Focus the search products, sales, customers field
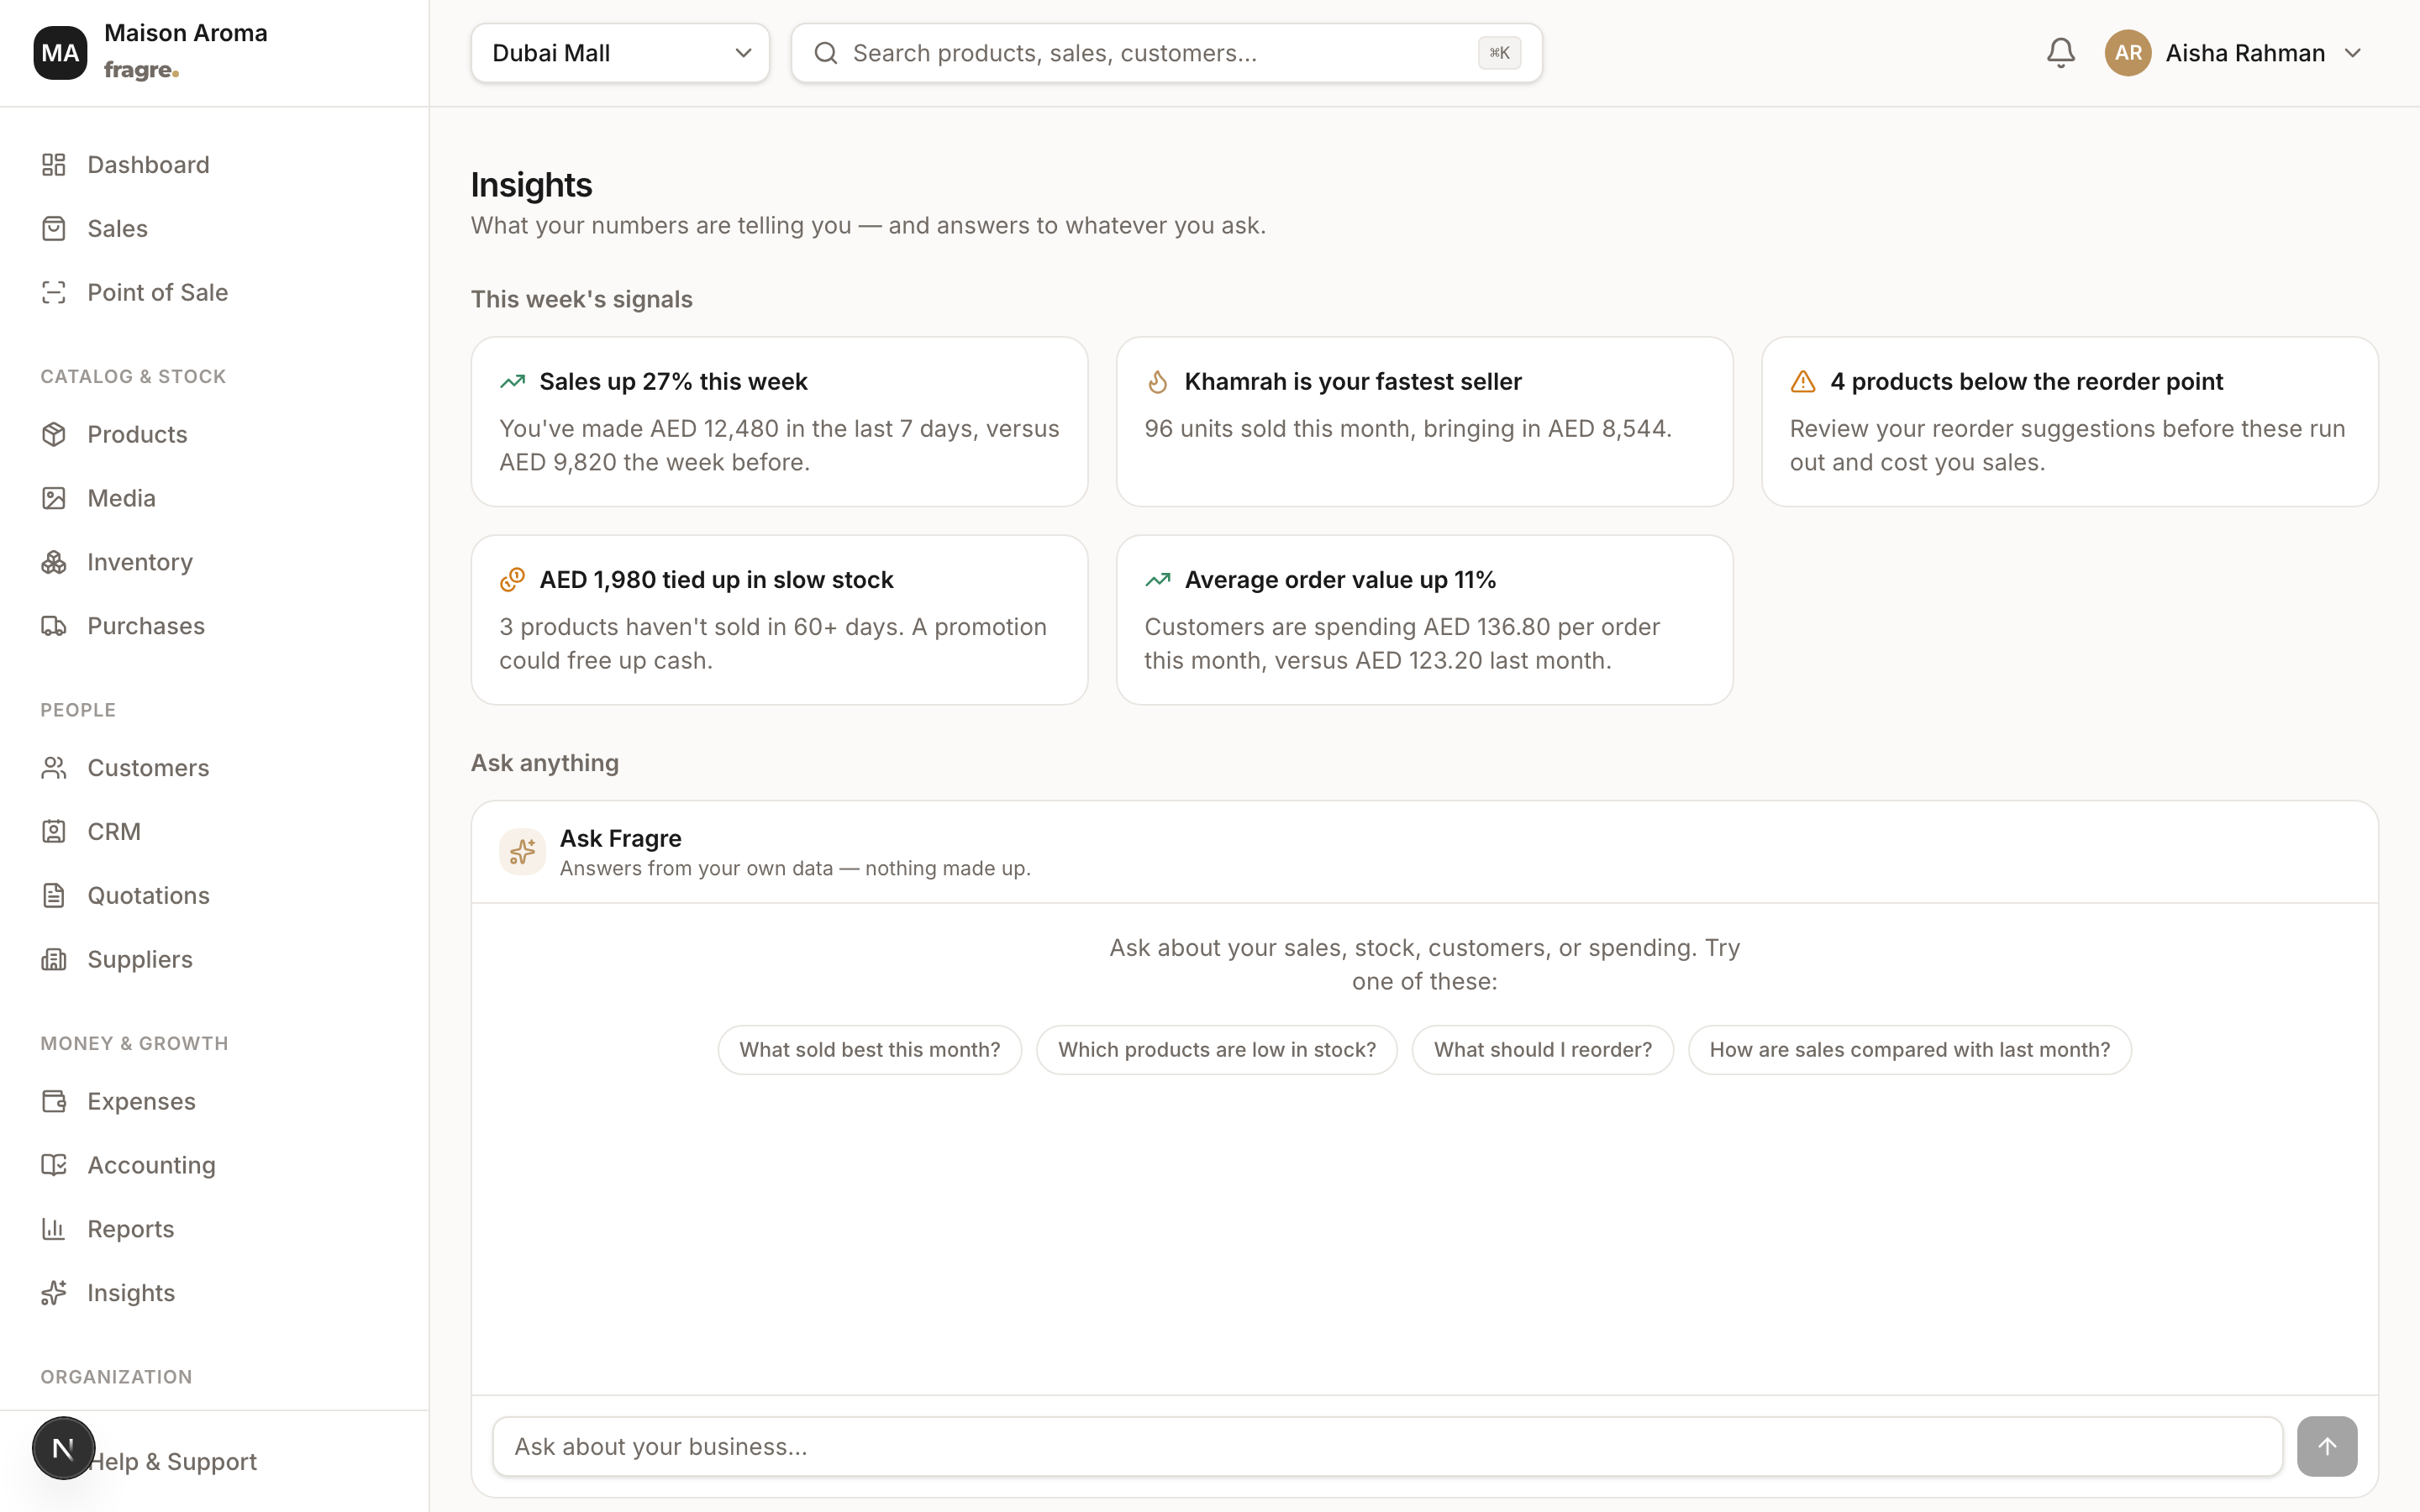 (1167, 53)
